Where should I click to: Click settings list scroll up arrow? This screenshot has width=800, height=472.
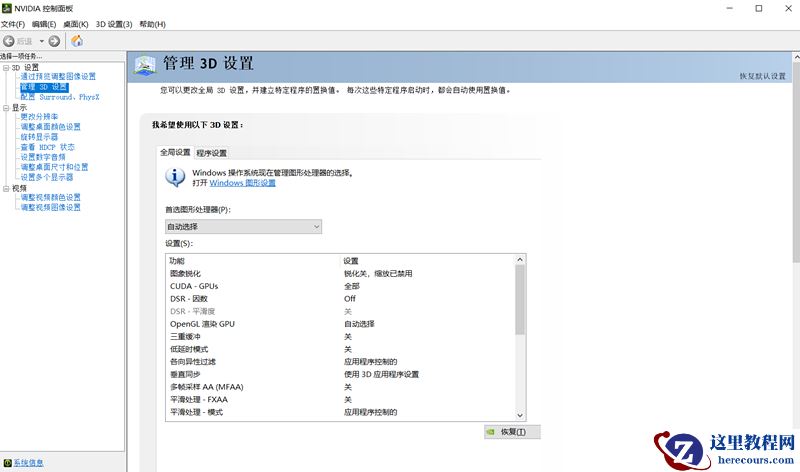point(520,259)
